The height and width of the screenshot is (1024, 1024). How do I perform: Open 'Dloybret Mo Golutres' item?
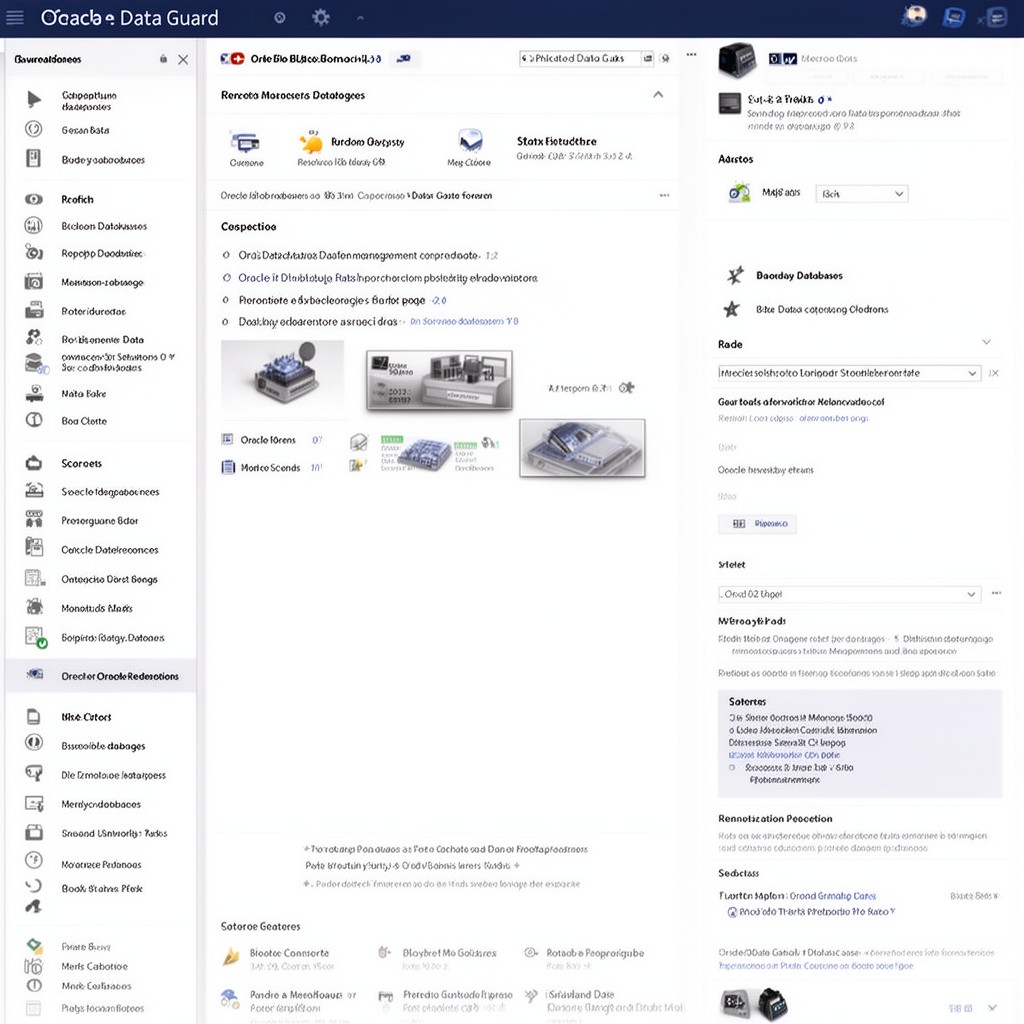(x=449, y=953)
